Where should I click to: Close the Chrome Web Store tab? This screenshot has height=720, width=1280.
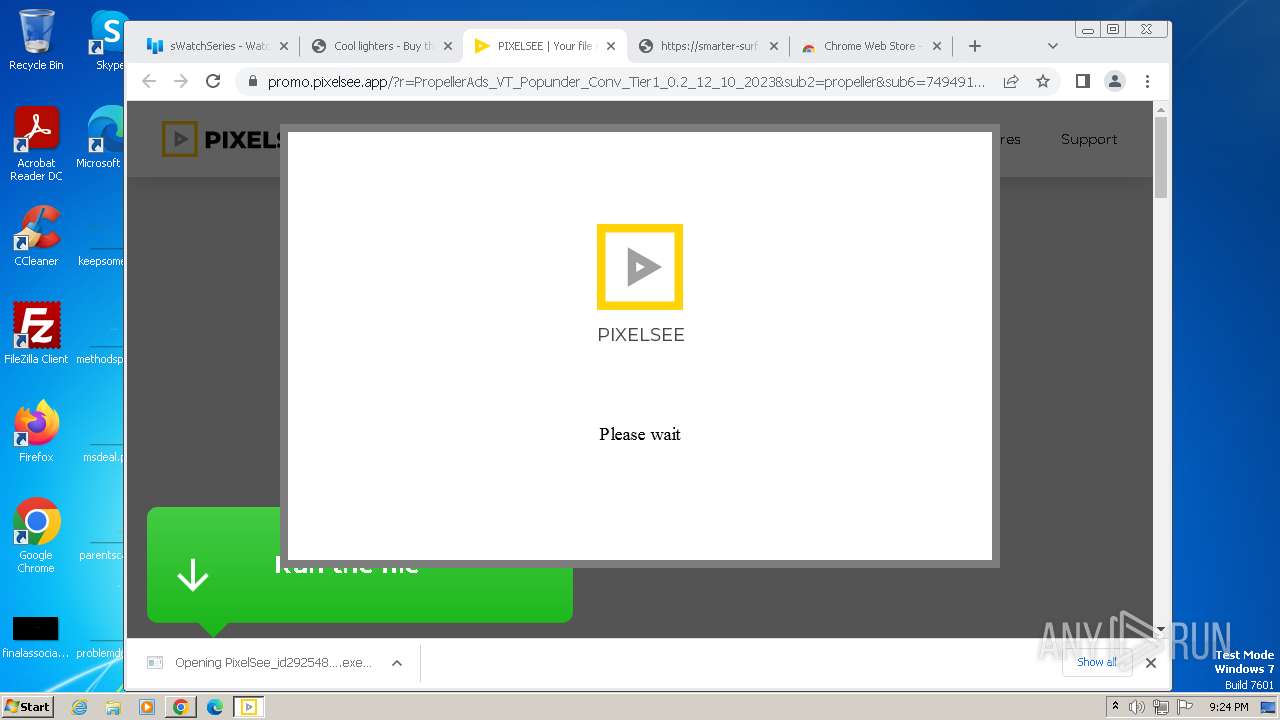coord(937,46)
